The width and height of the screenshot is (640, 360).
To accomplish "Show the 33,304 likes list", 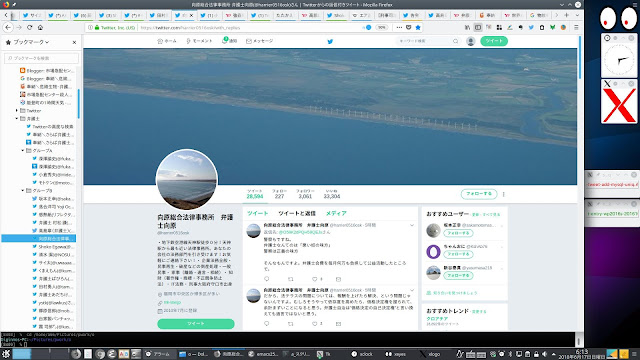I will pos(332,194).
